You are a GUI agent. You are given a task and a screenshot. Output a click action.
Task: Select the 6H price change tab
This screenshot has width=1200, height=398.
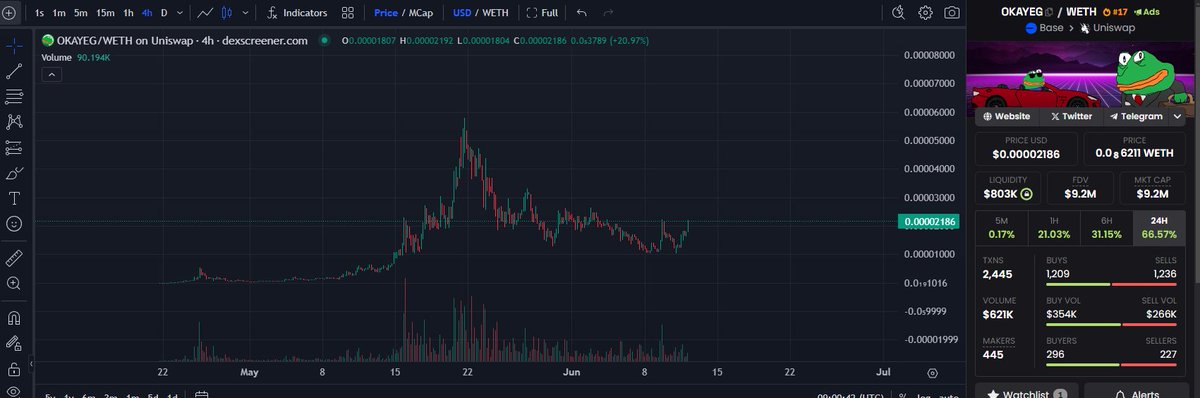click(1107, 228)
